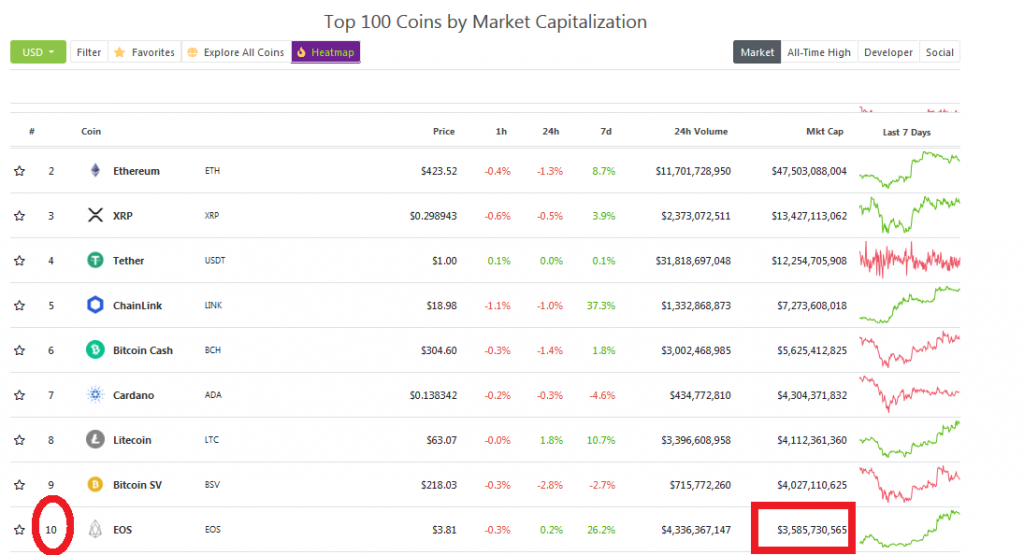Switch to the All-Time High tab
1024x555 pixels.
pyautogui.click(x=819, y=52)
